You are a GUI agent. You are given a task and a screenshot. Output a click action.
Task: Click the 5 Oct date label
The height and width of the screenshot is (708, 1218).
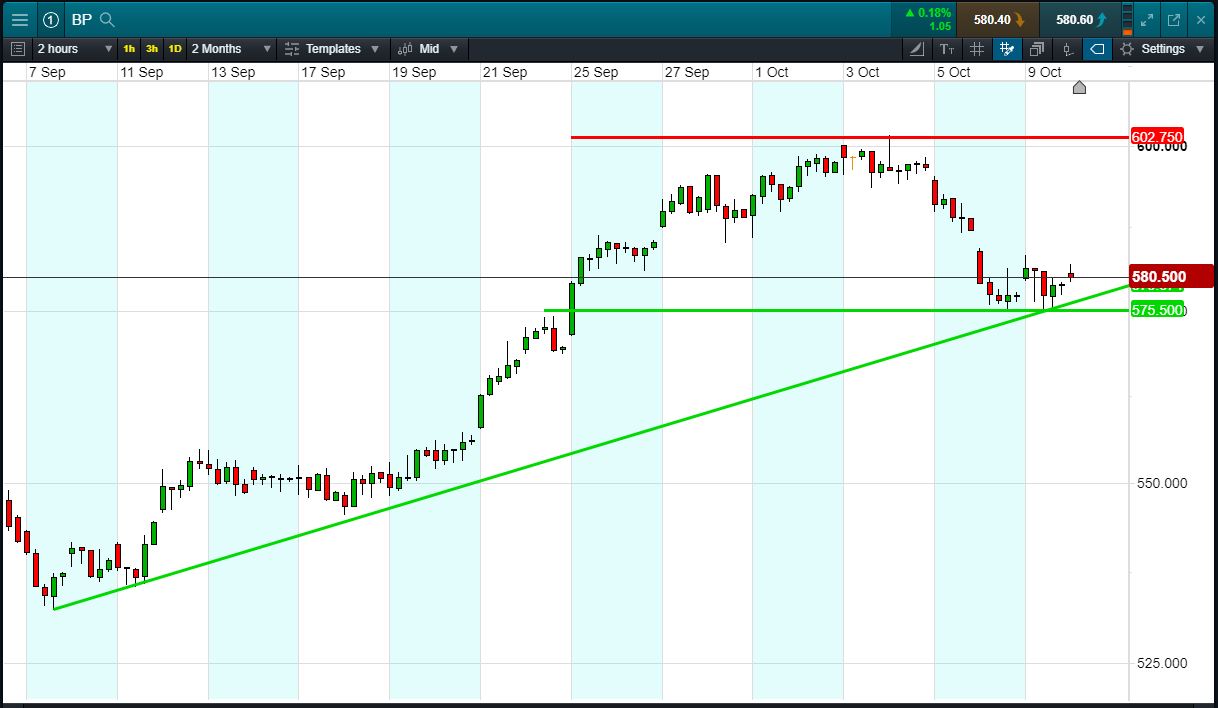click(x=953, y=72)
